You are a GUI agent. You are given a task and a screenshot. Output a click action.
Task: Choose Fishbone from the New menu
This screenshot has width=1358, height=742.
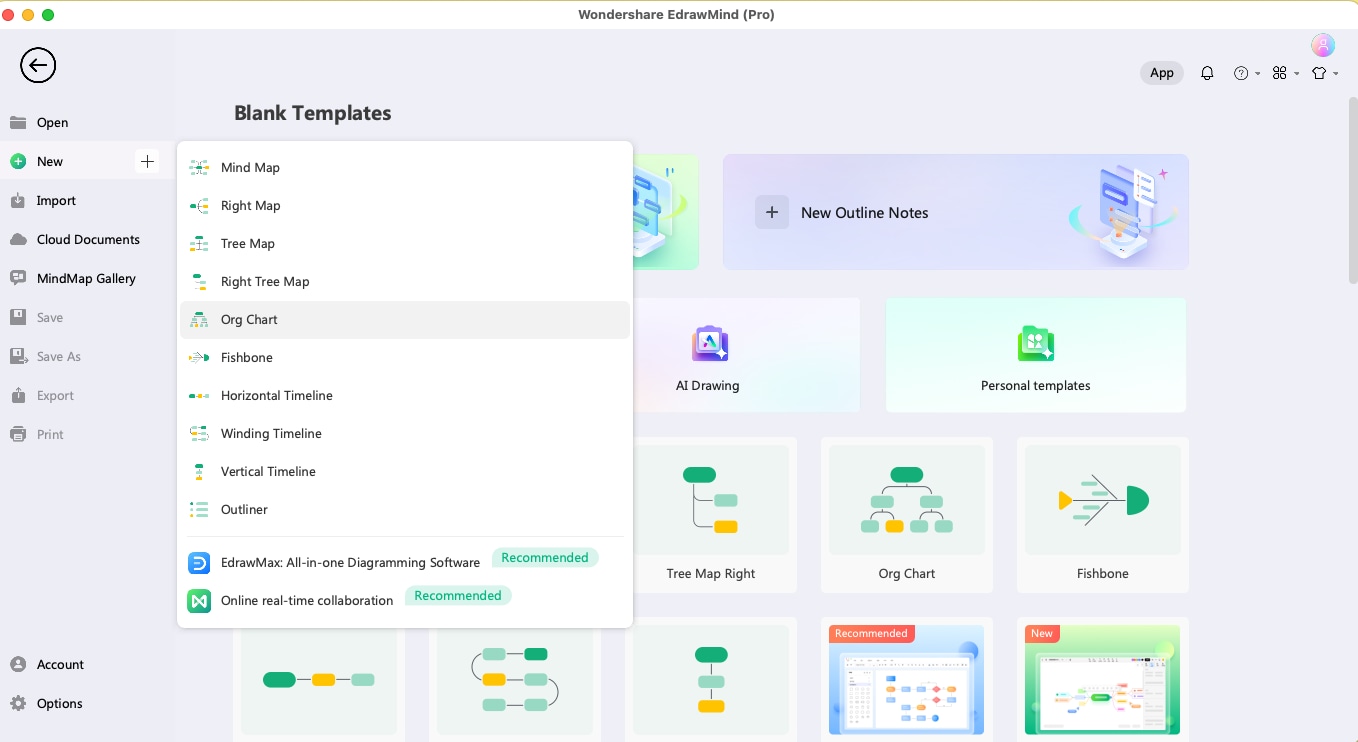coord(405,357)
